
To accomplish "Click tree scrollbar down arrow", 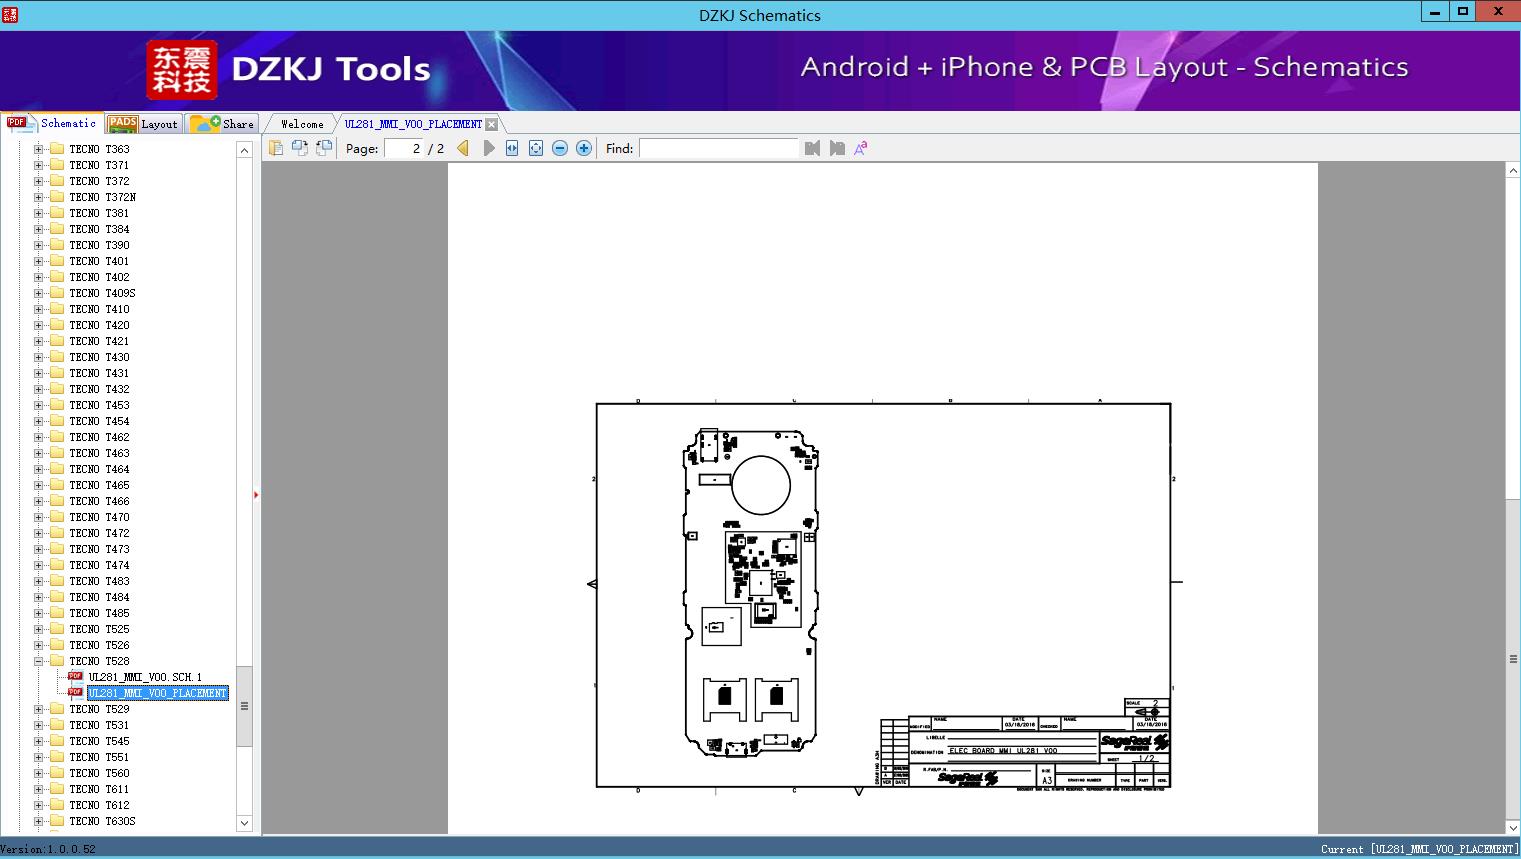I will coord(244,823).
